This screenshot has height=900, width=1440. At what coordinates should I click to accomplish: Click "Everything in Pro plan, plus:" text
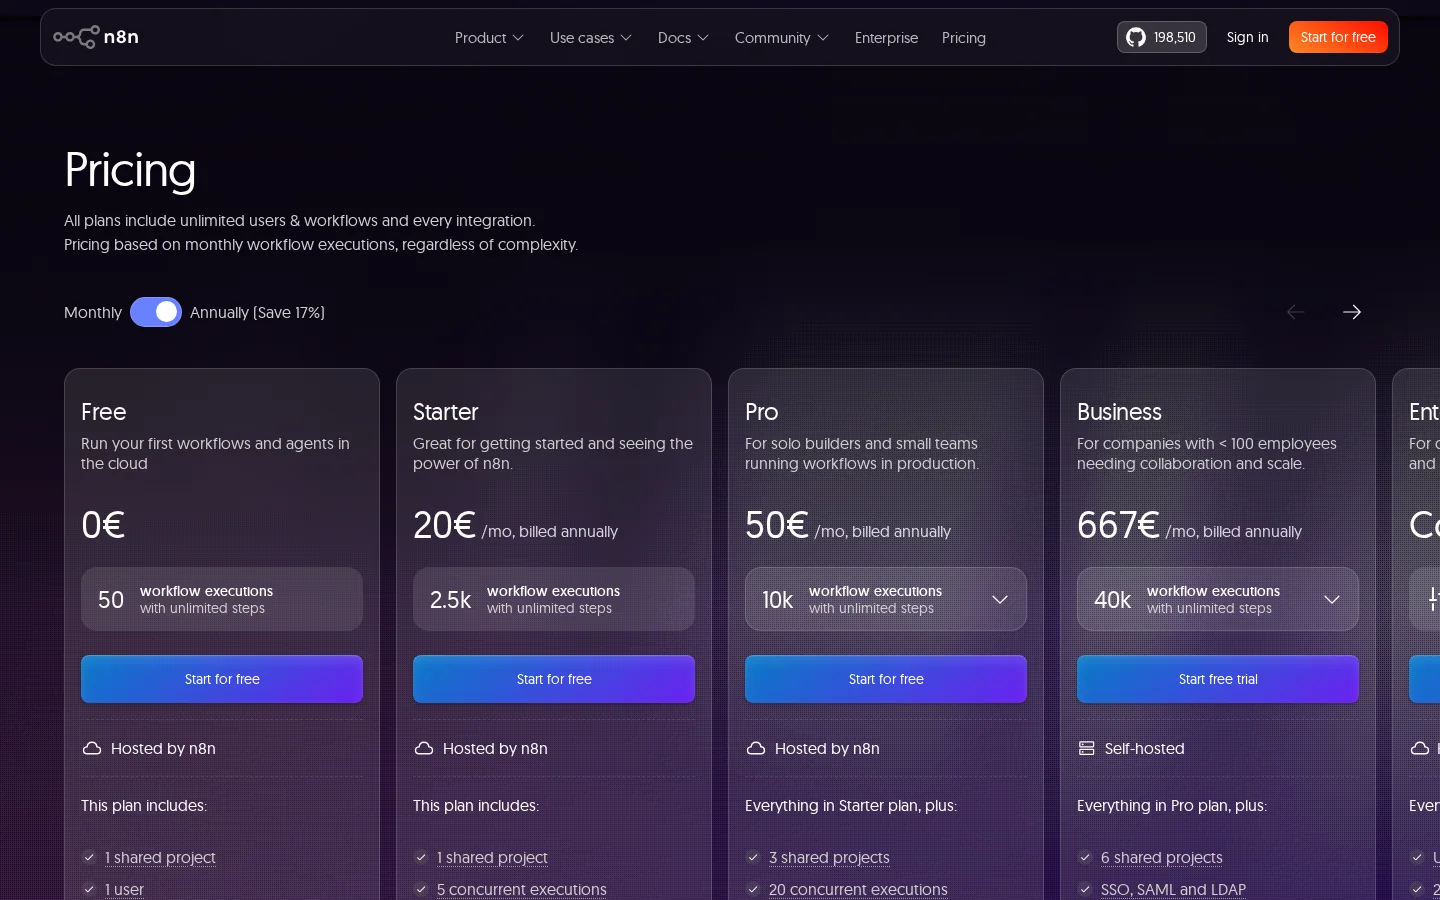[1172, 805]
